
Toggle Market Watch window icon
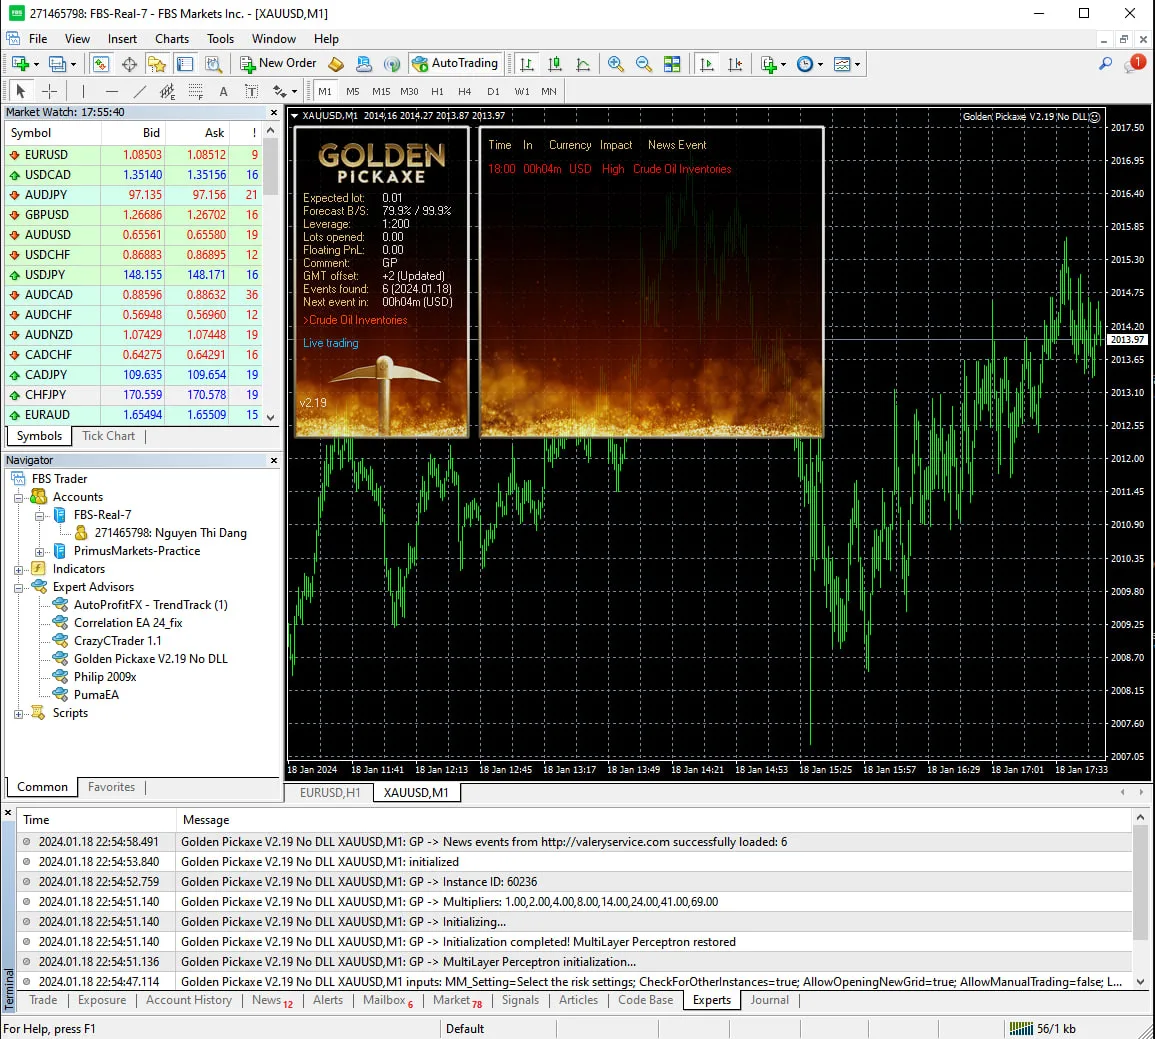tap(100, 64)
